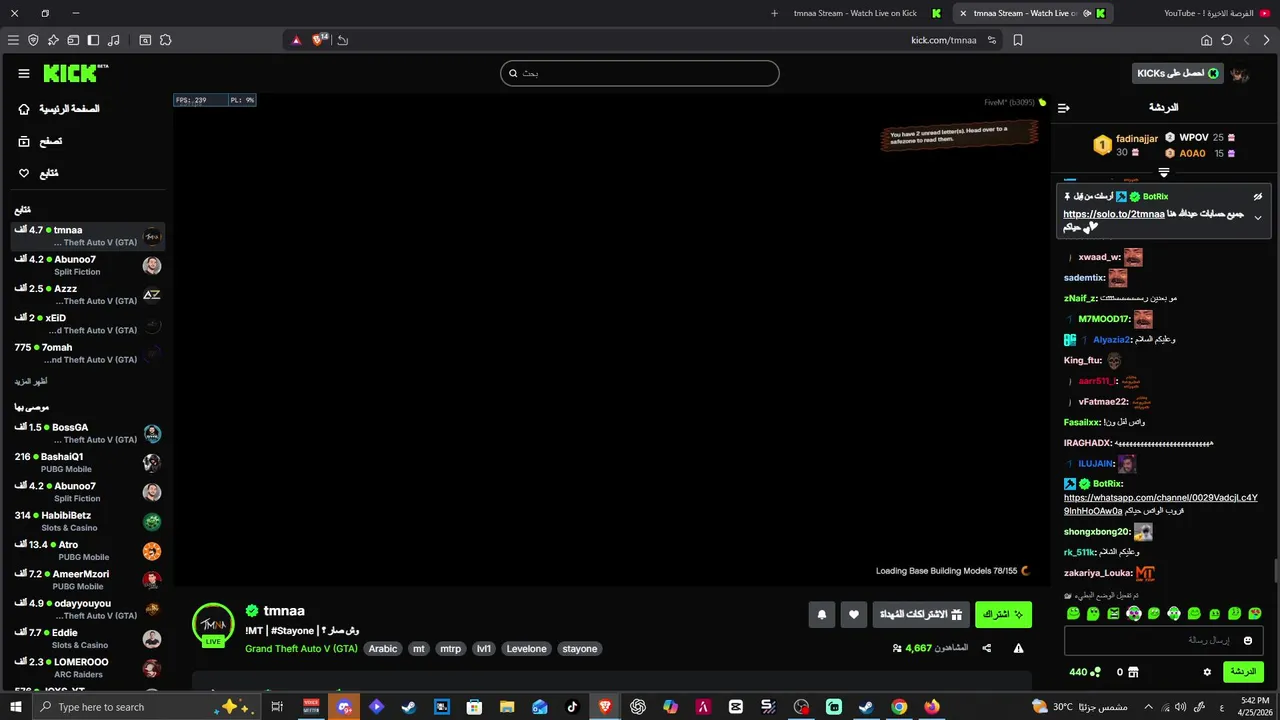Open Google Chrome from the taskbar
The image size is (1280, 720).
click(x=899, y=707)
